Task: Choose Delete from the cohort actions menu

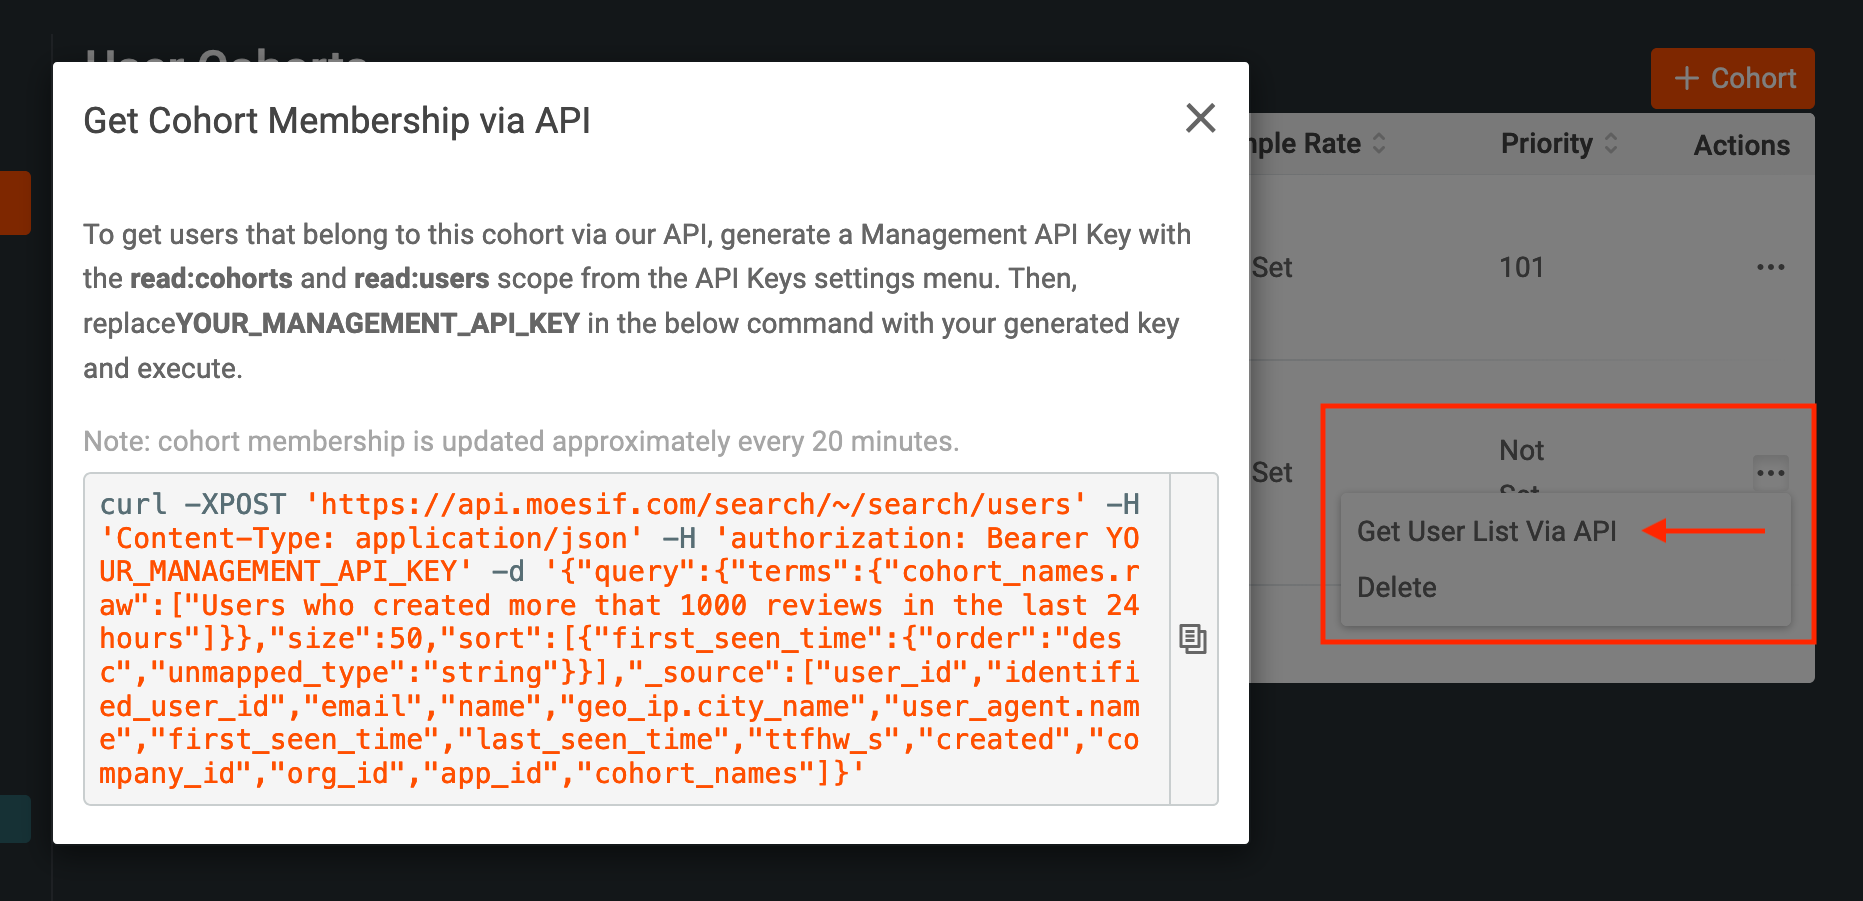Action: click(1396, 587)
